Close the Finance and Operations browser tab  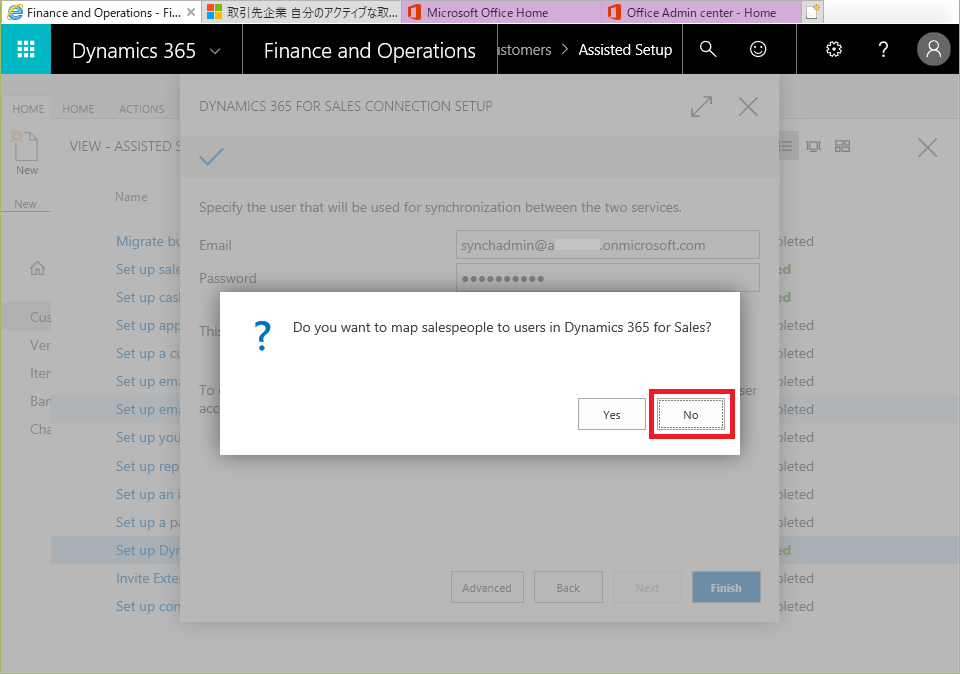(190, 12)
